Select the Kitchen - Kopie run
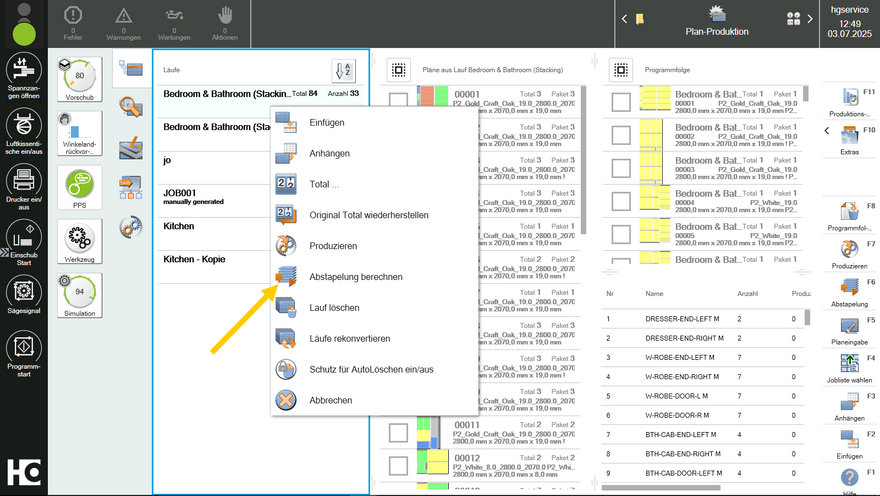 click(x=214, y=267)
